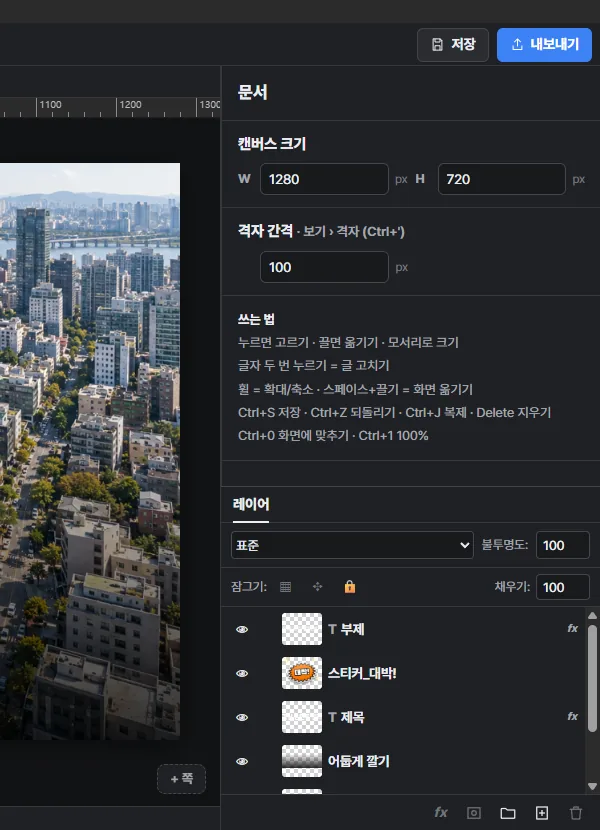
Task: Click the fx layer style icon in footer
Action: point(441,813)
